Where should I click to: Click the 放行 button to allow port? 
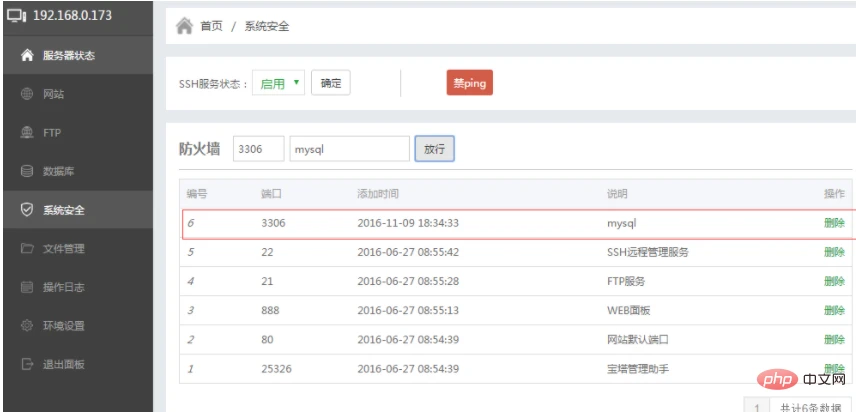click(x=435, y=149)
